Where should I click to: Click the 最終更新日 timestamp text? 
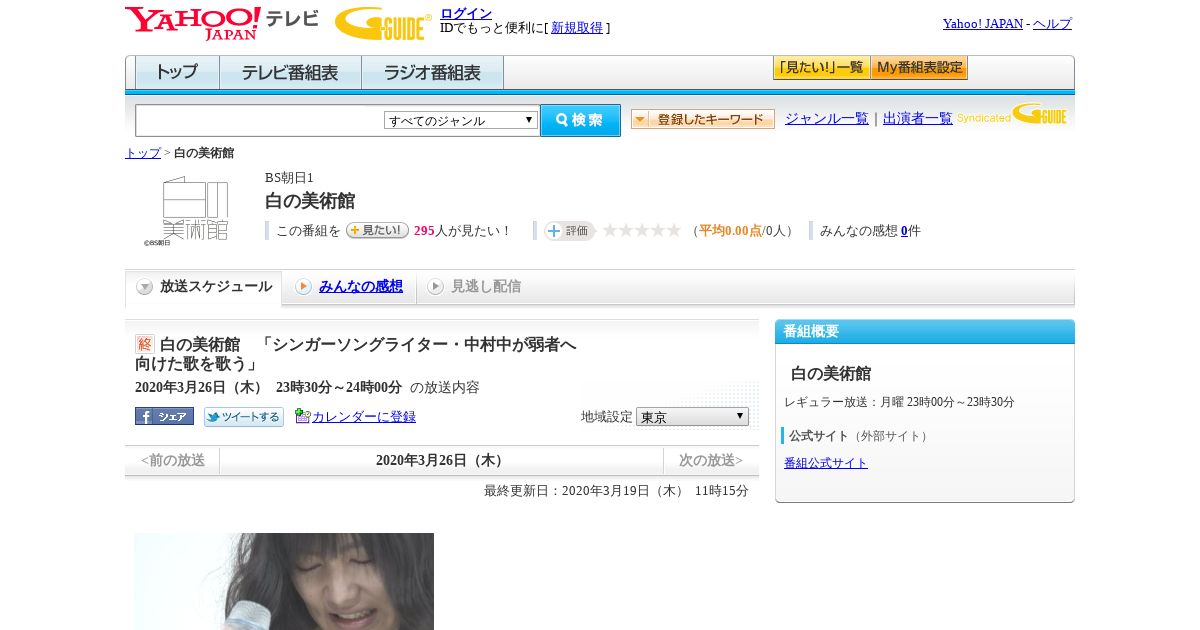click(616, 491)
